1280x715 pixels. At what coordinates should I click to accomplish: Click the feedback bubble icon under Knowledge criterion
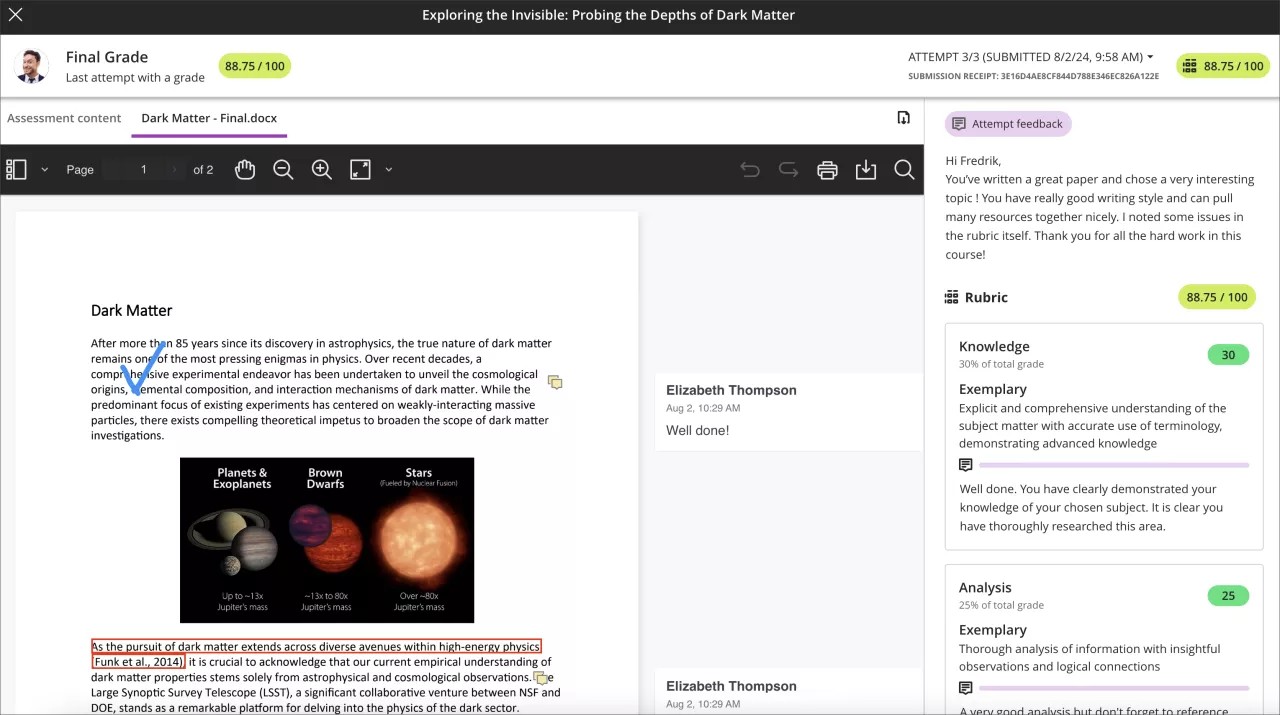[x=964, y=464]
